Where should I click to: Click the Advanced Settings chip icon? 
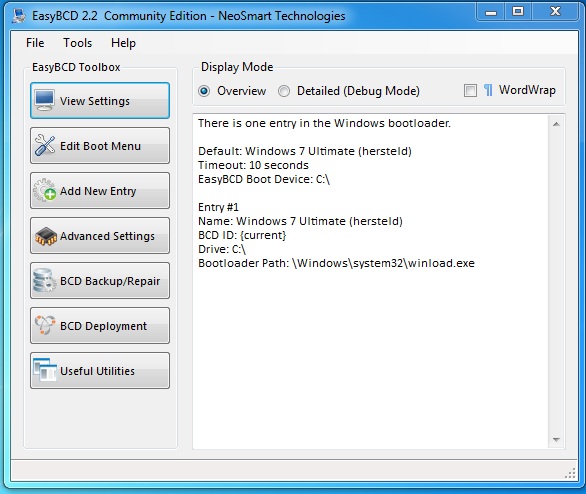coord(46,236)
